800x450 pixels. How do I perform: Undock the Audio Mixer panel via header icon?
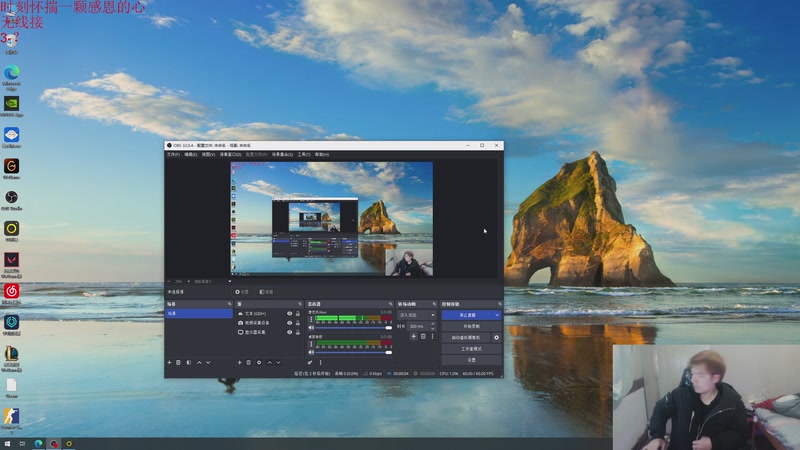(x=390, y=304)
